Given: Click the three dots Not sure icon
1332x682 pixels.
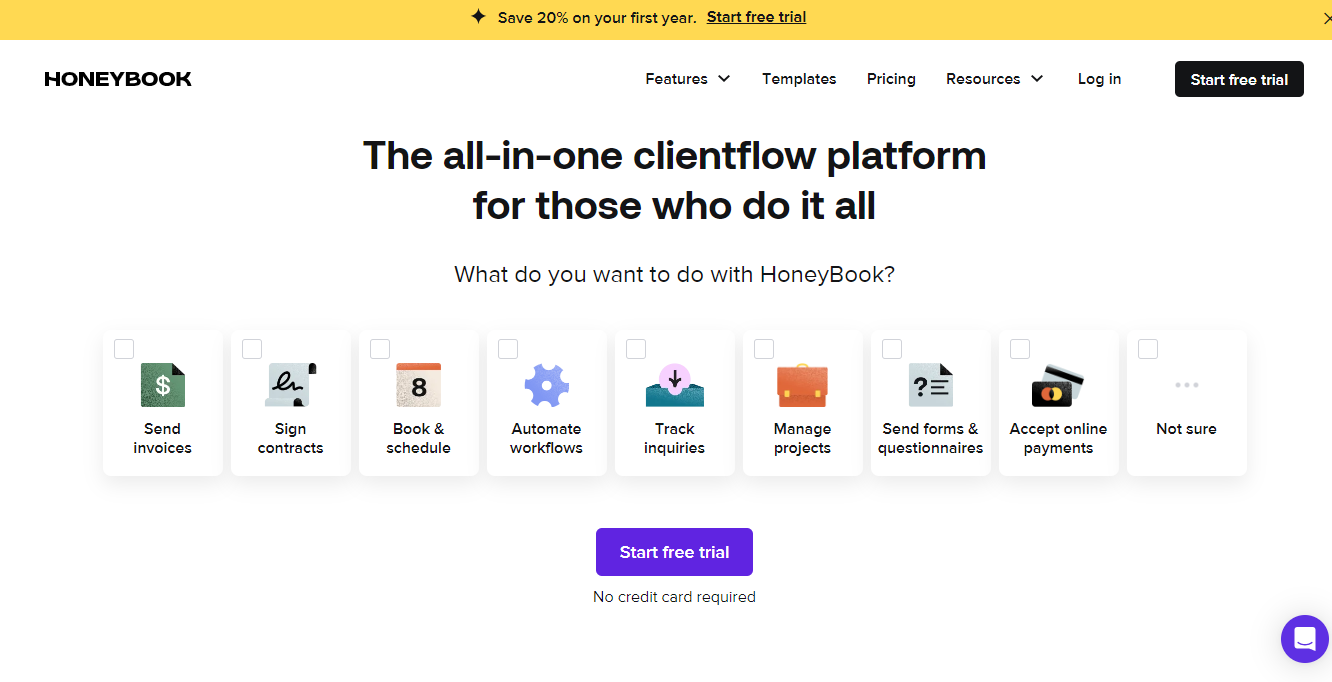Looking at the screenshot, I should coord(1187,385).
